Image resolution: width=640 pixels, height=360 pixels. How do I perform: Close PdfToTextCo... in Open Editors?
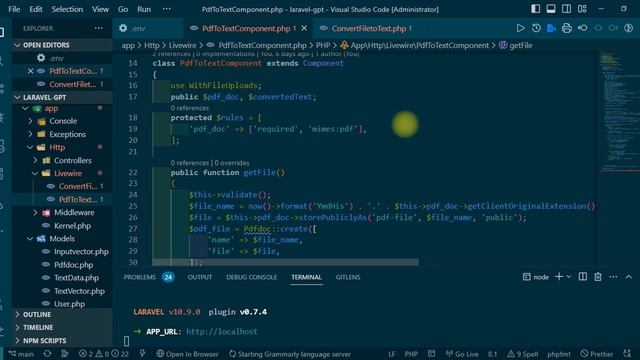[x=30, y=71]
